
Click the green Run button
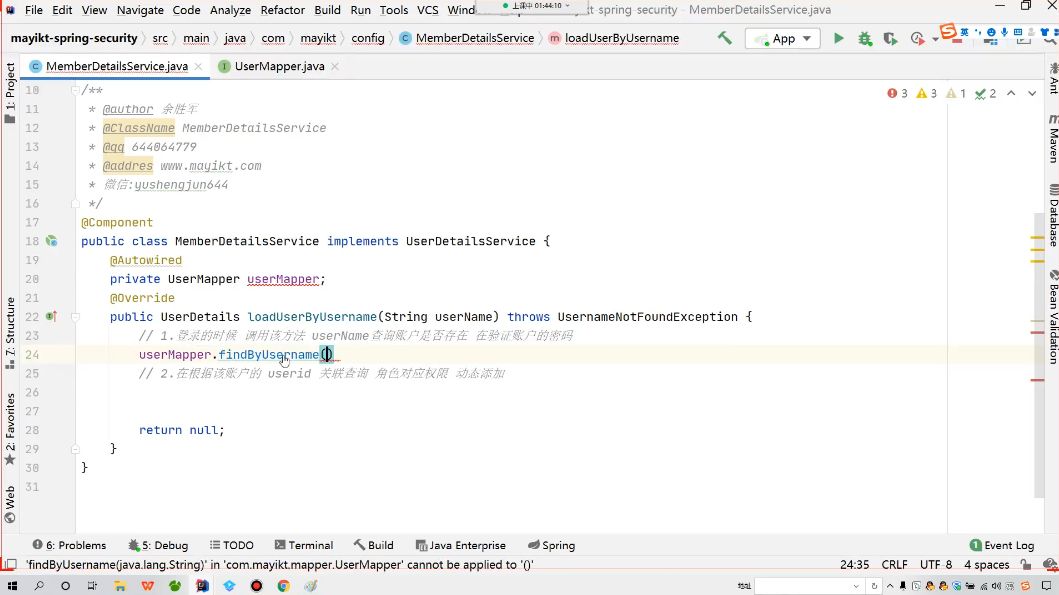pyautogui.click(x=838, y=38)
